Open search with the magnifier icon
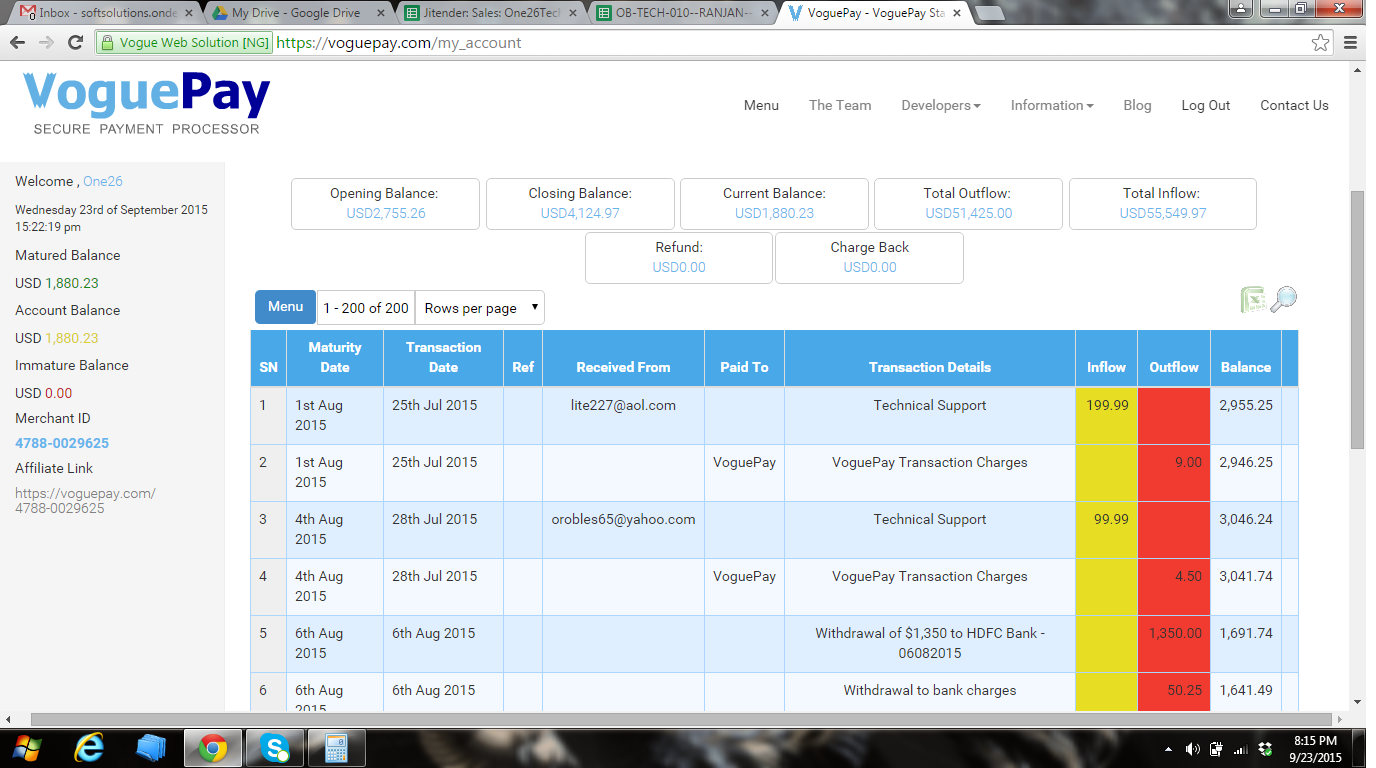 [1284, 299]
